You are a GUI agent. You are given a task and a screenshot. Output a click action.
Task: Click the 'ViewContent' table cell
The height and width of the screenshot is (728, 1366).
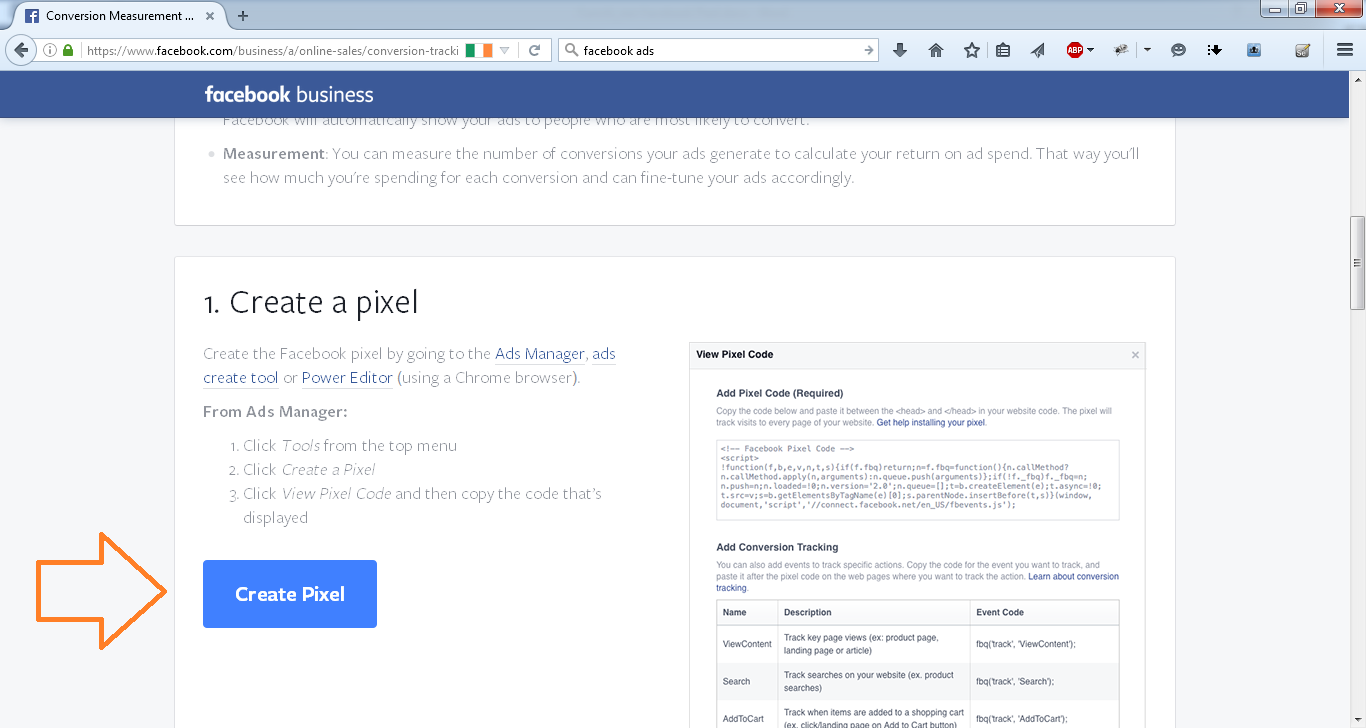tap(747, 644)
